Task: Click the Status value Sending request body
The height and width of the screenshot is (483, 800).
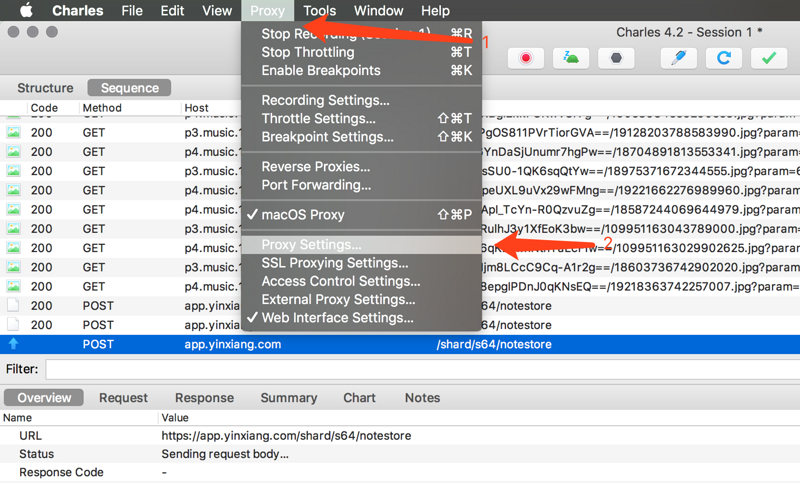Action: 225,454
